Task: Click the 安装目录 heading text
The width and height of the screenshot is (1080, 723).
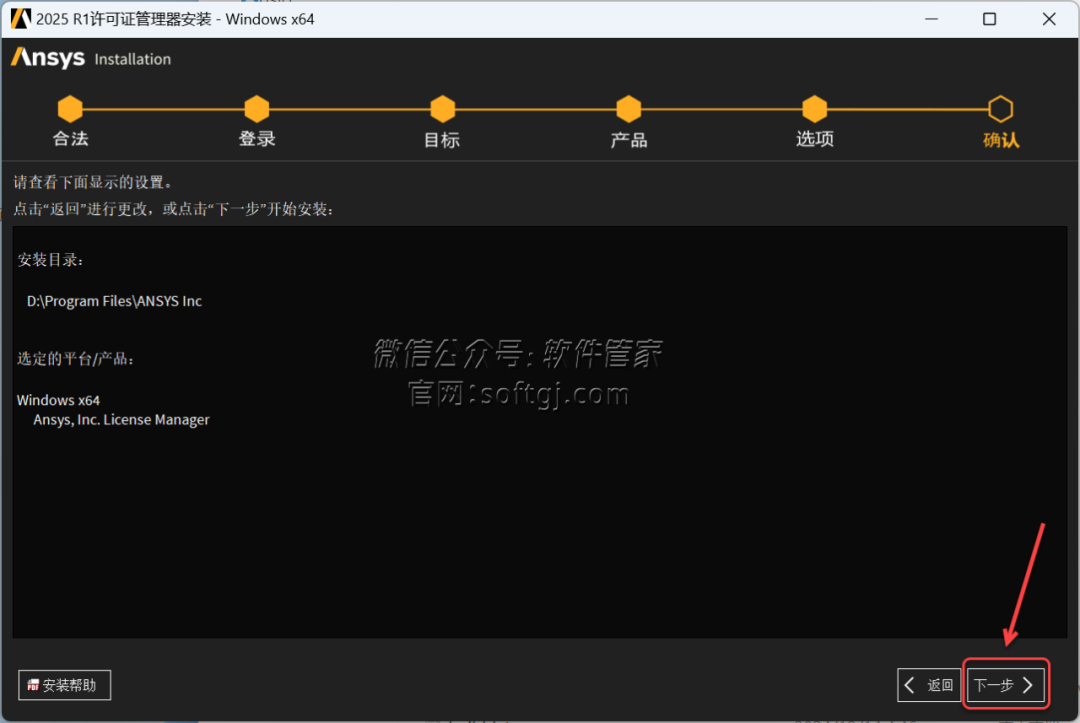Action: pos(50,260)
